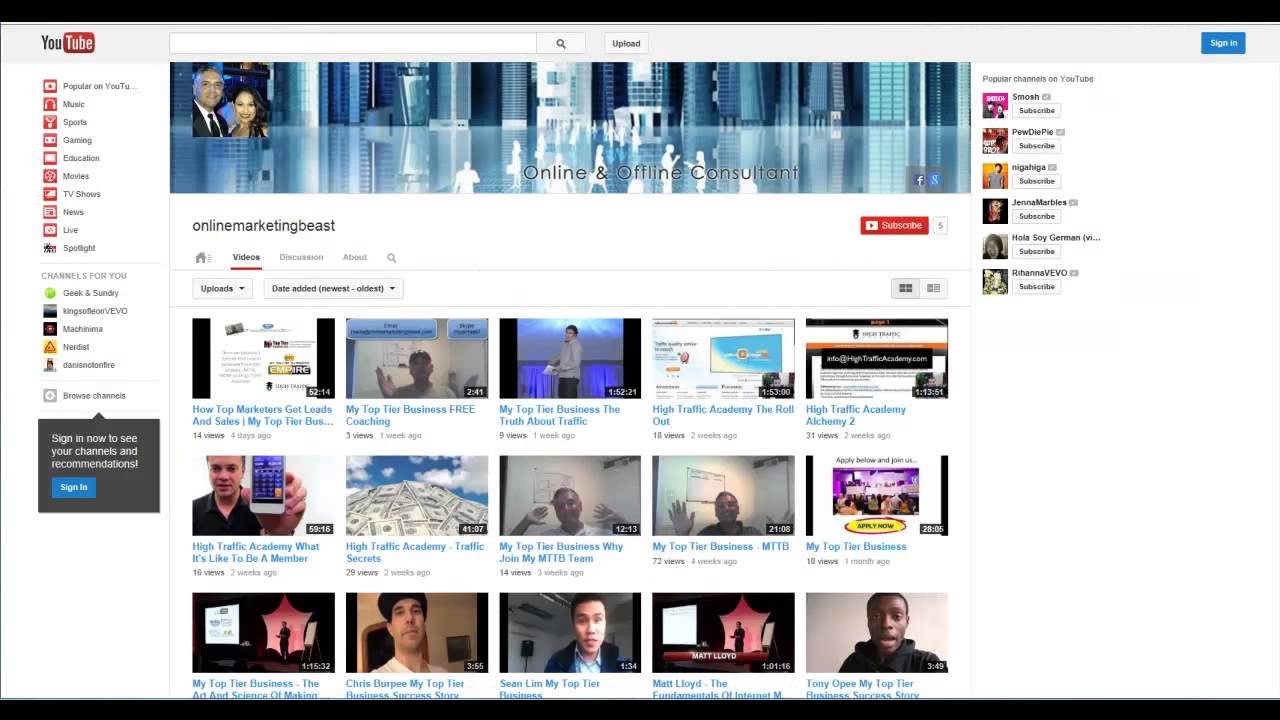Open Machinima channel icon
Image resolution: width=1280 pixels, height=720 pixels.
[x=50, y=329]
